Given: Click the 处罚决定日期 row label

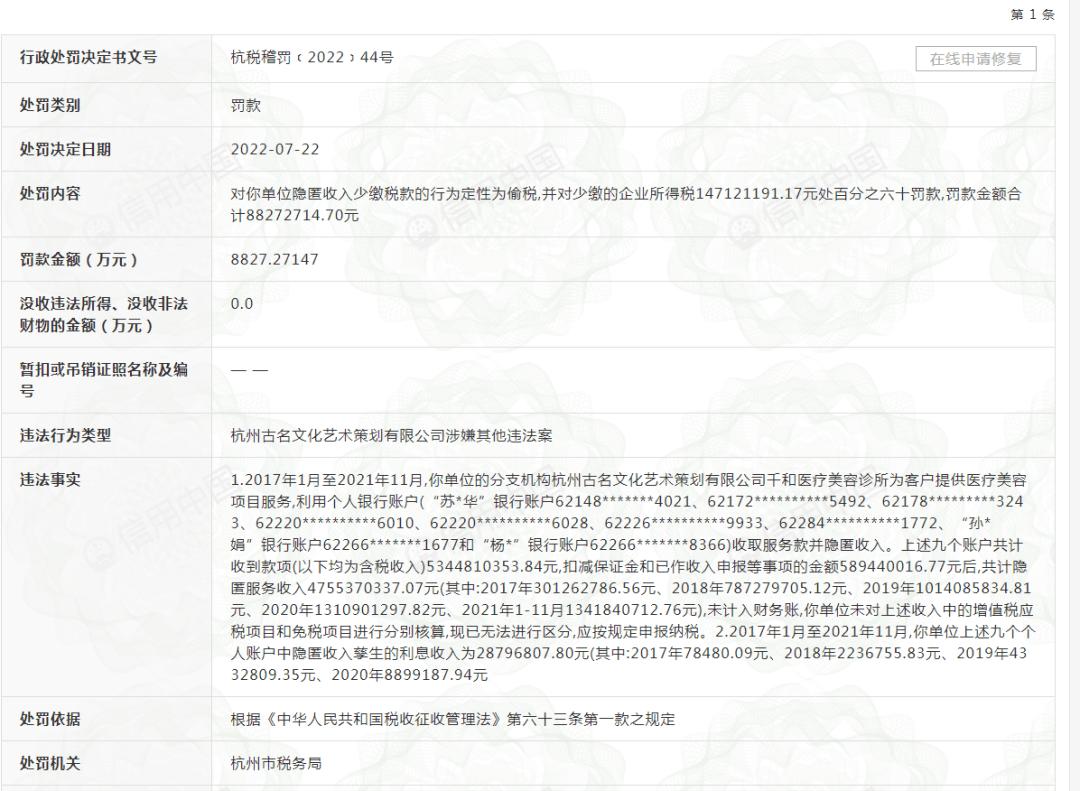Looking at the screenshot, I should coord(68,149).
